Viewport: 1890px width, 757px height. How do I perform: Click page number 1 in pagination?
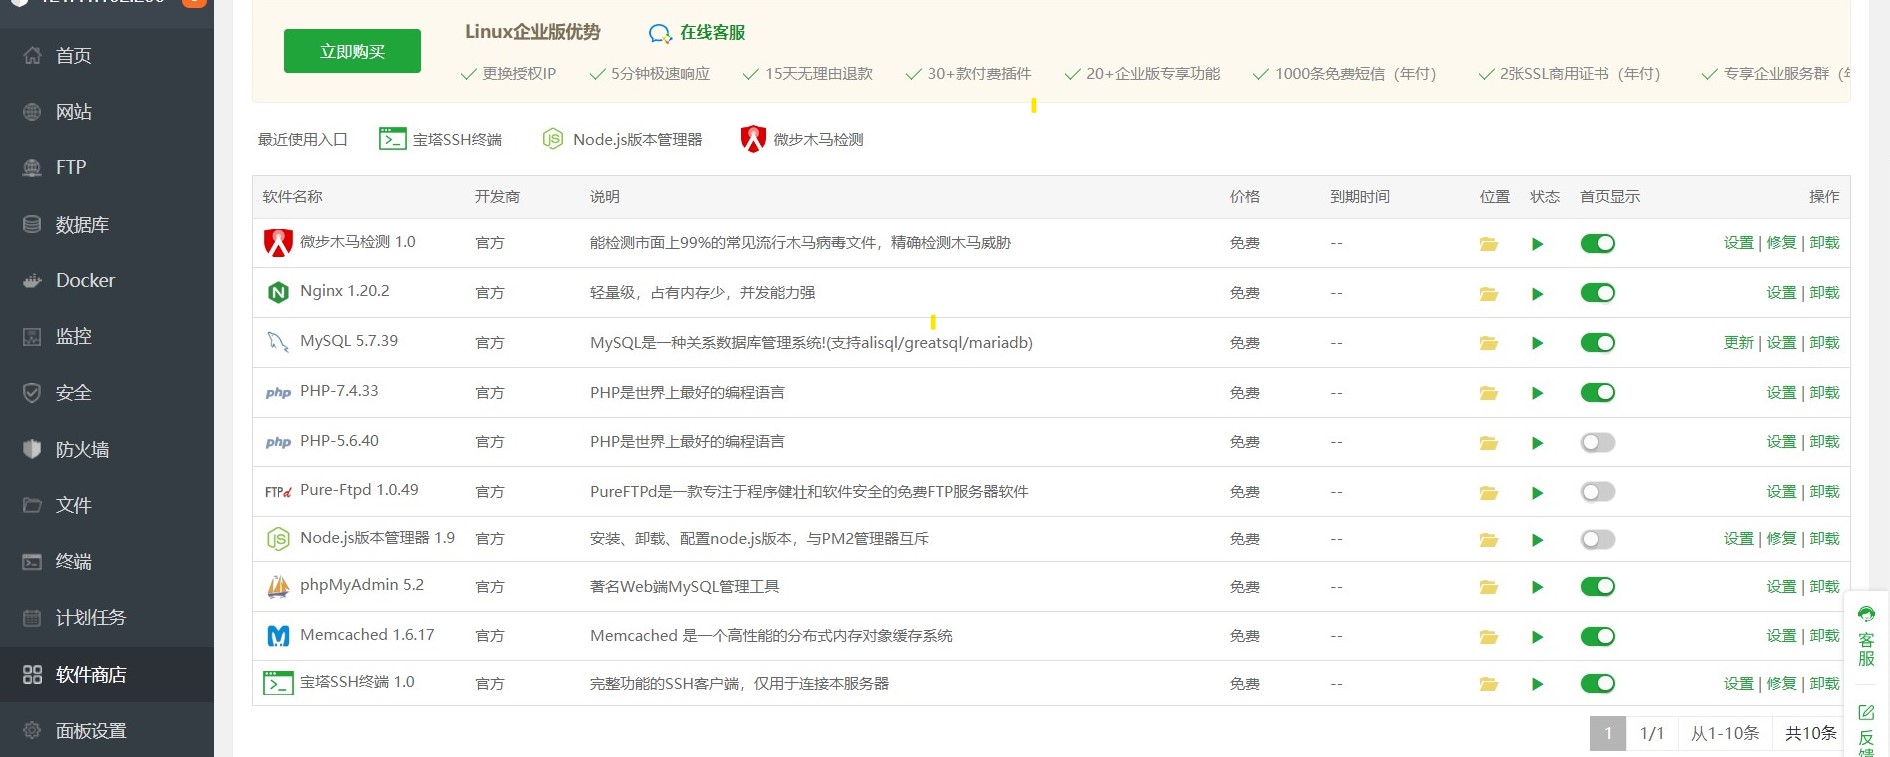pyautogui.click(x=1608, y=733)
